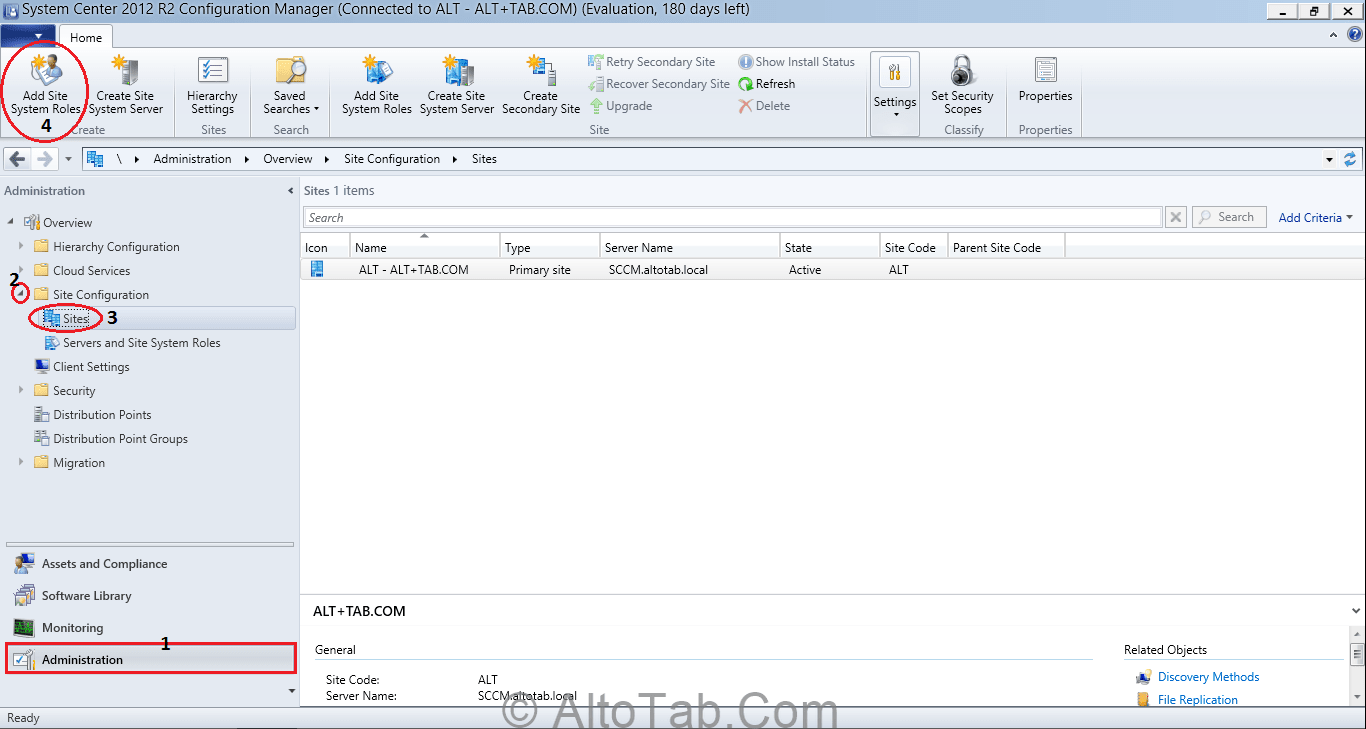Sort by the Name column header

425,247
